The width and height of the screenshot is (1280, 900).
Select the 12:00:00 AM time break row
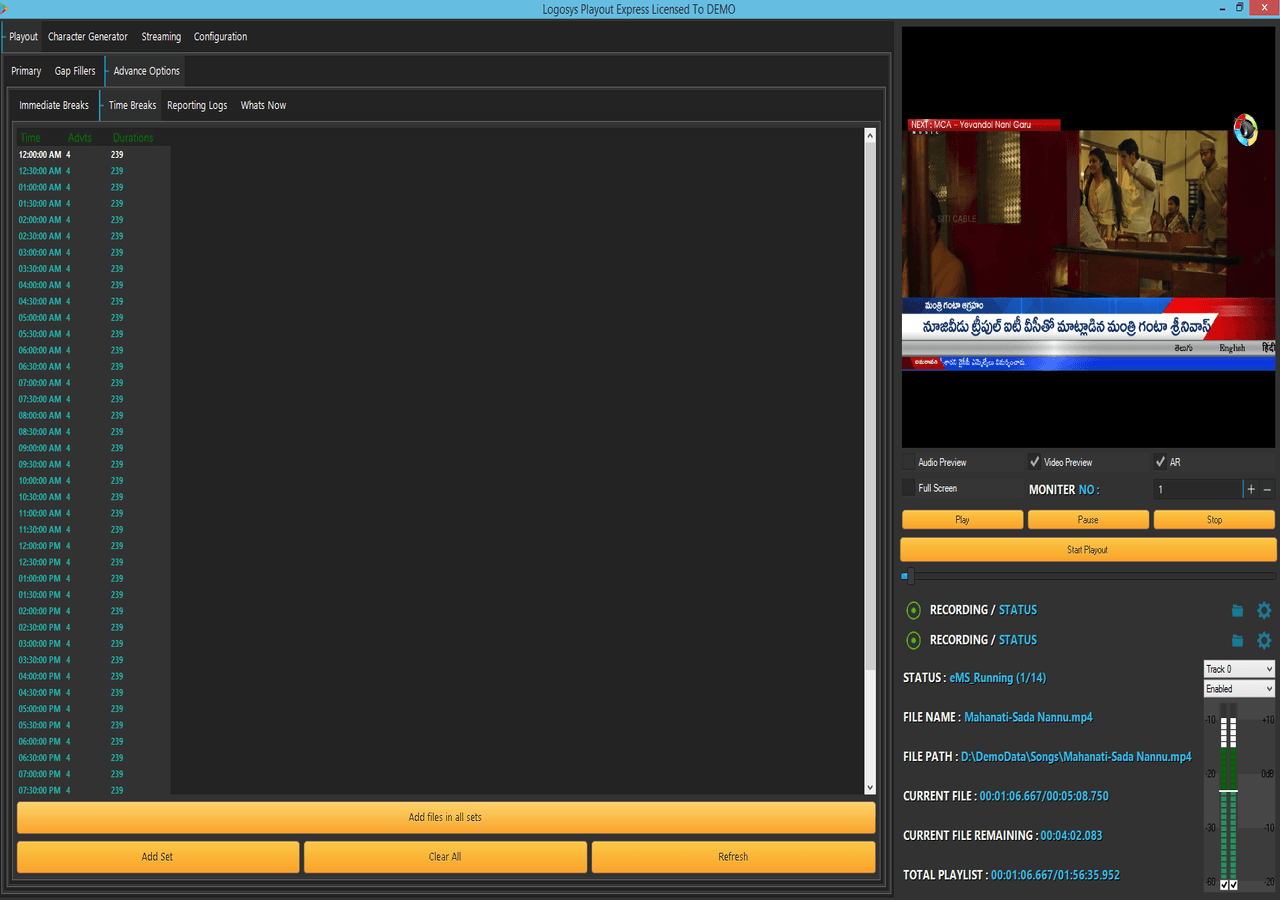[x=90, y=155]
